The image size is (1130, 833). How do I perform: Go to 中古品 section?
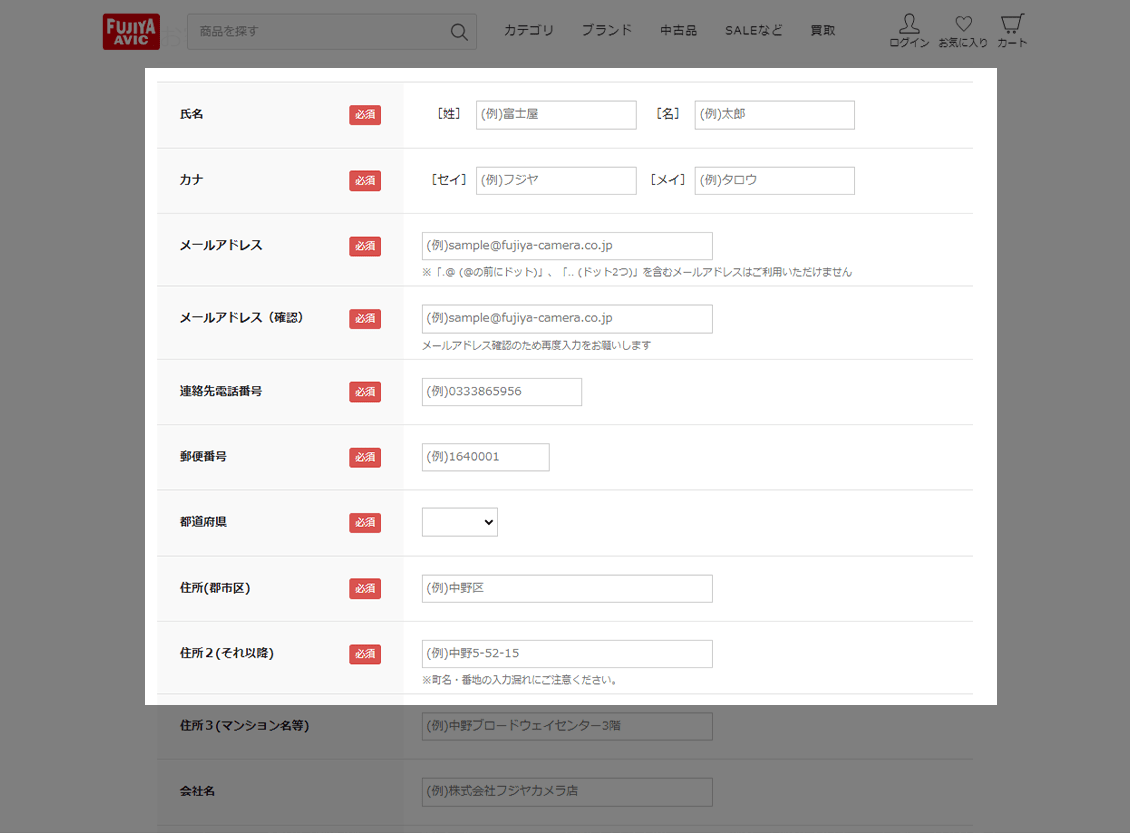678,30
